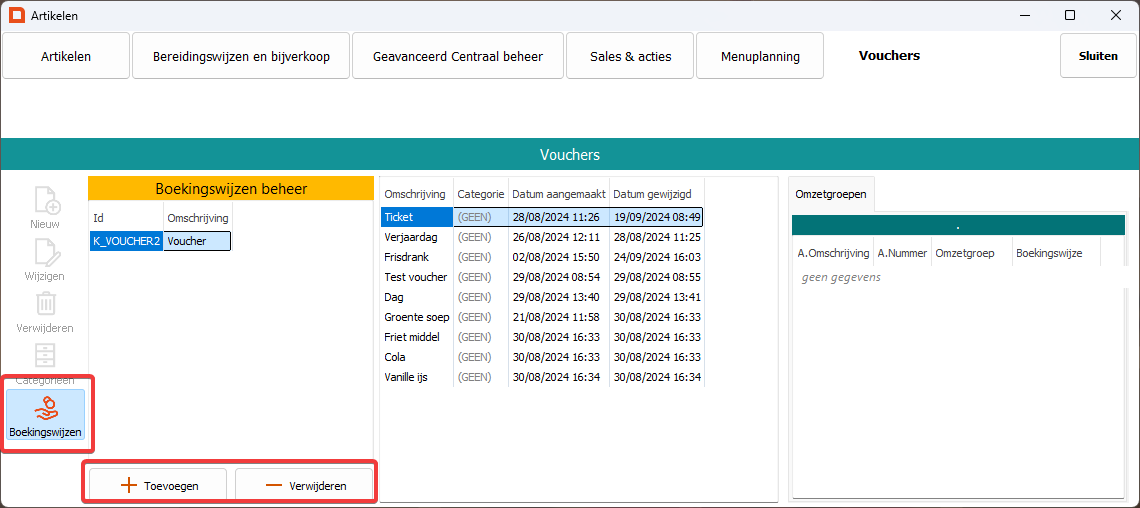Select the Groente soep voucher row
The width and height of the screenshot is (1140, 508).
pos(416,317)
